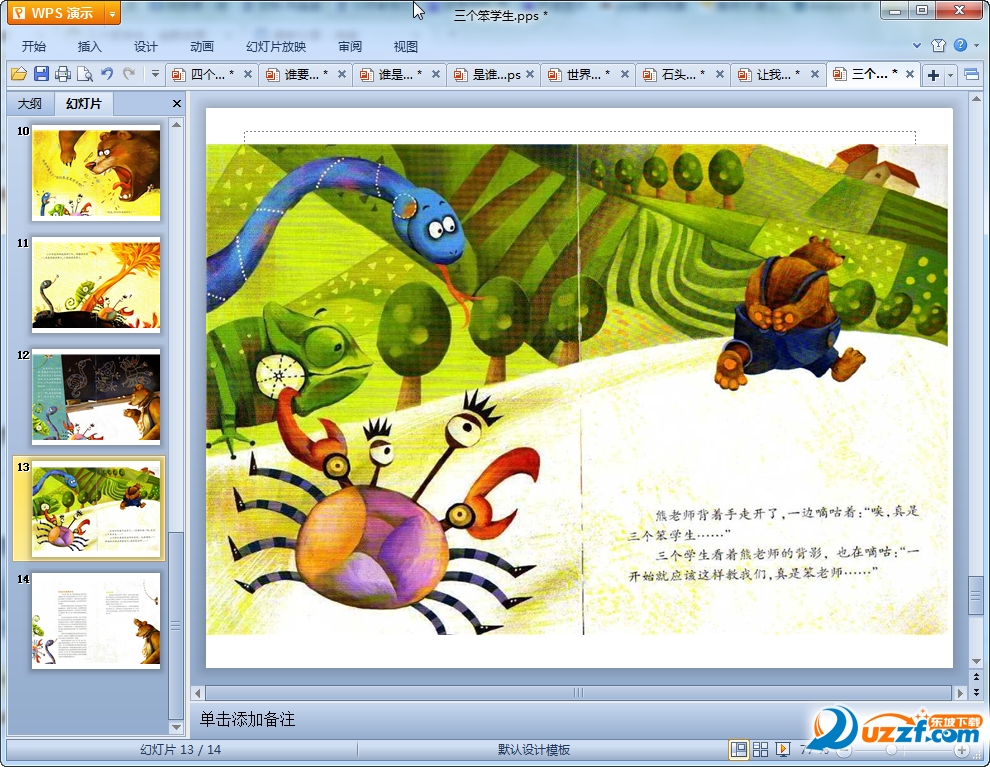This screenshot has width=990, height=767.
Task: Switch to Normal view in status bar
Action: (739, 749)
